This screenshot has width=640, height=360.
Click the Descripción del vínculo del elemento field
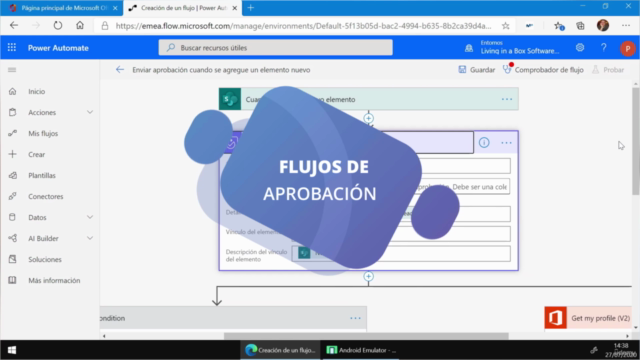coord(401,253)
